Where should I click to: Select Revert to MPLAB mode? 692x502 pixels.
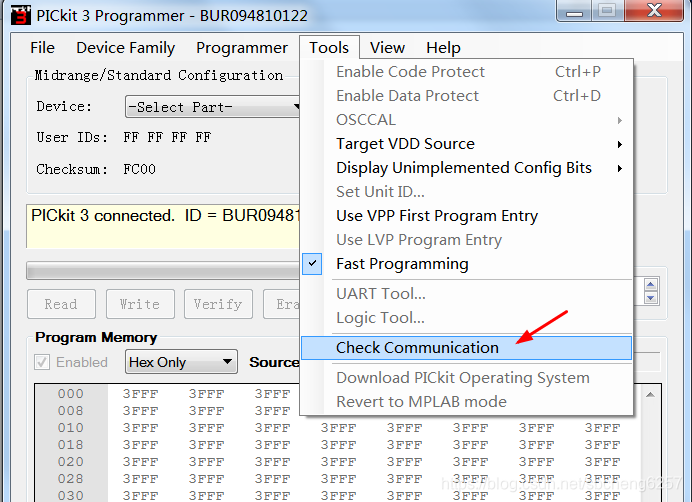[467, 402]
